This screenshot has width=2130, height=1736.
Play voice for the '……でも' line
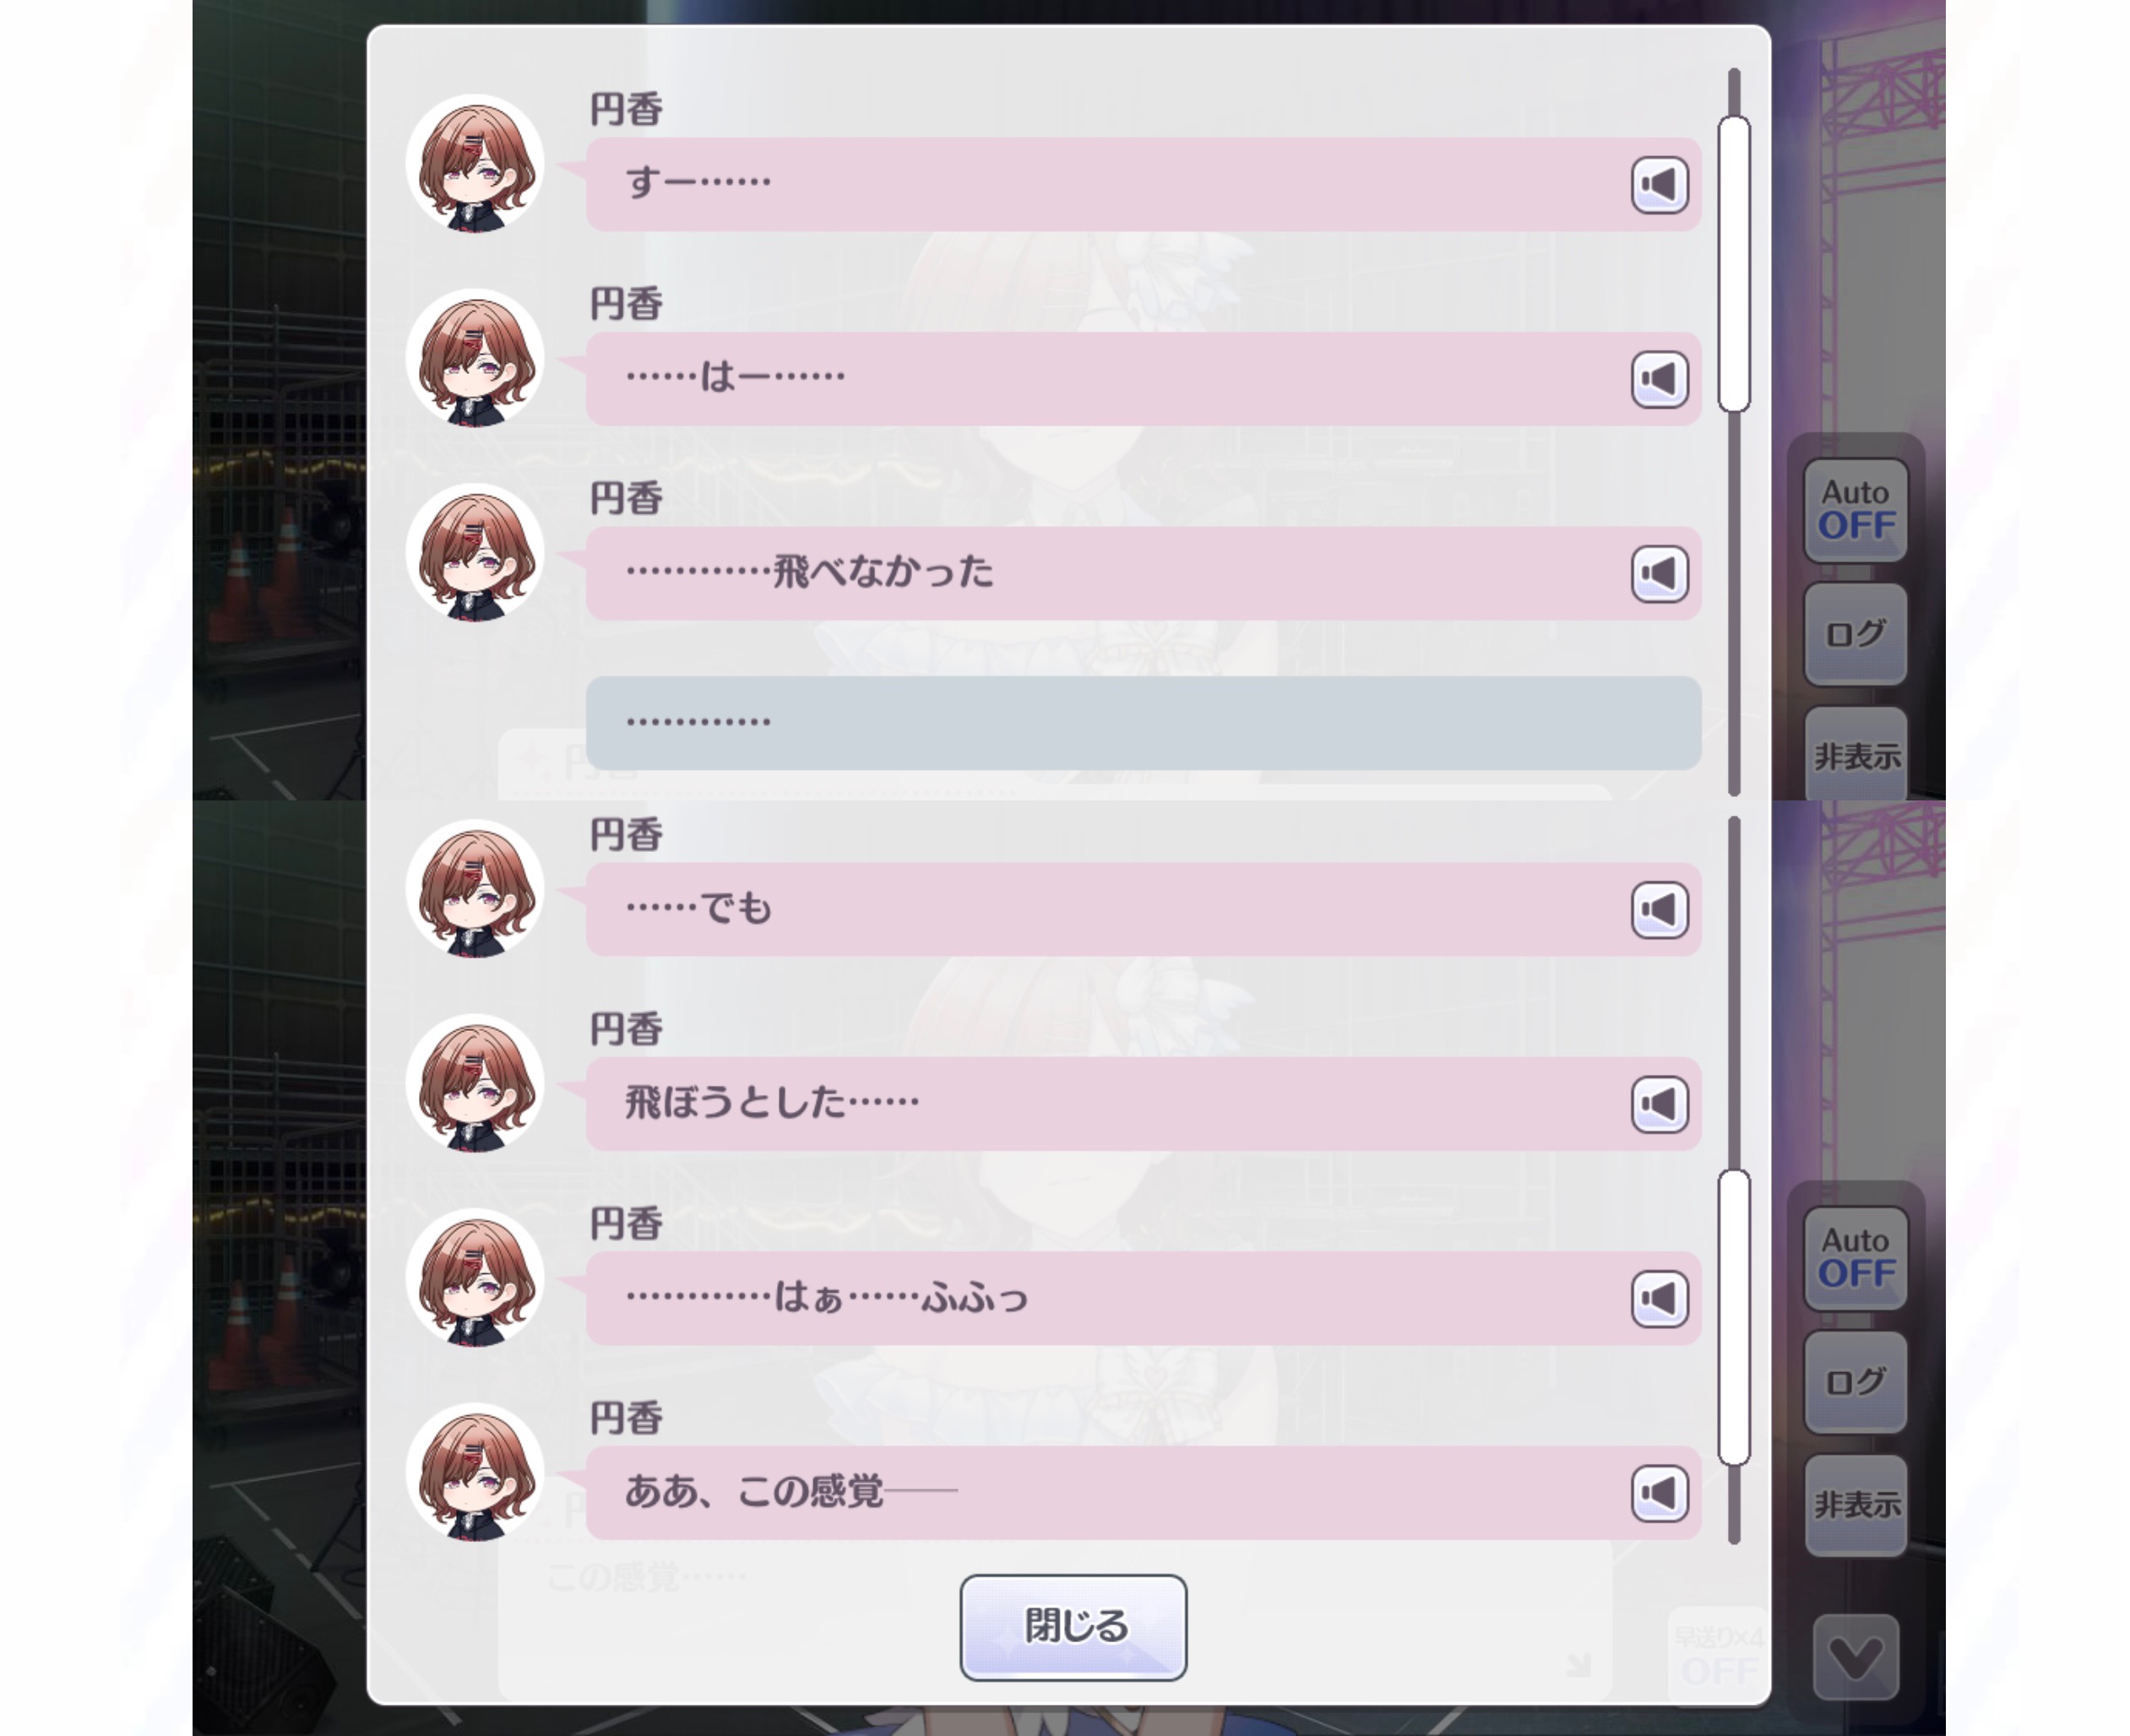tap(1660, 910)
